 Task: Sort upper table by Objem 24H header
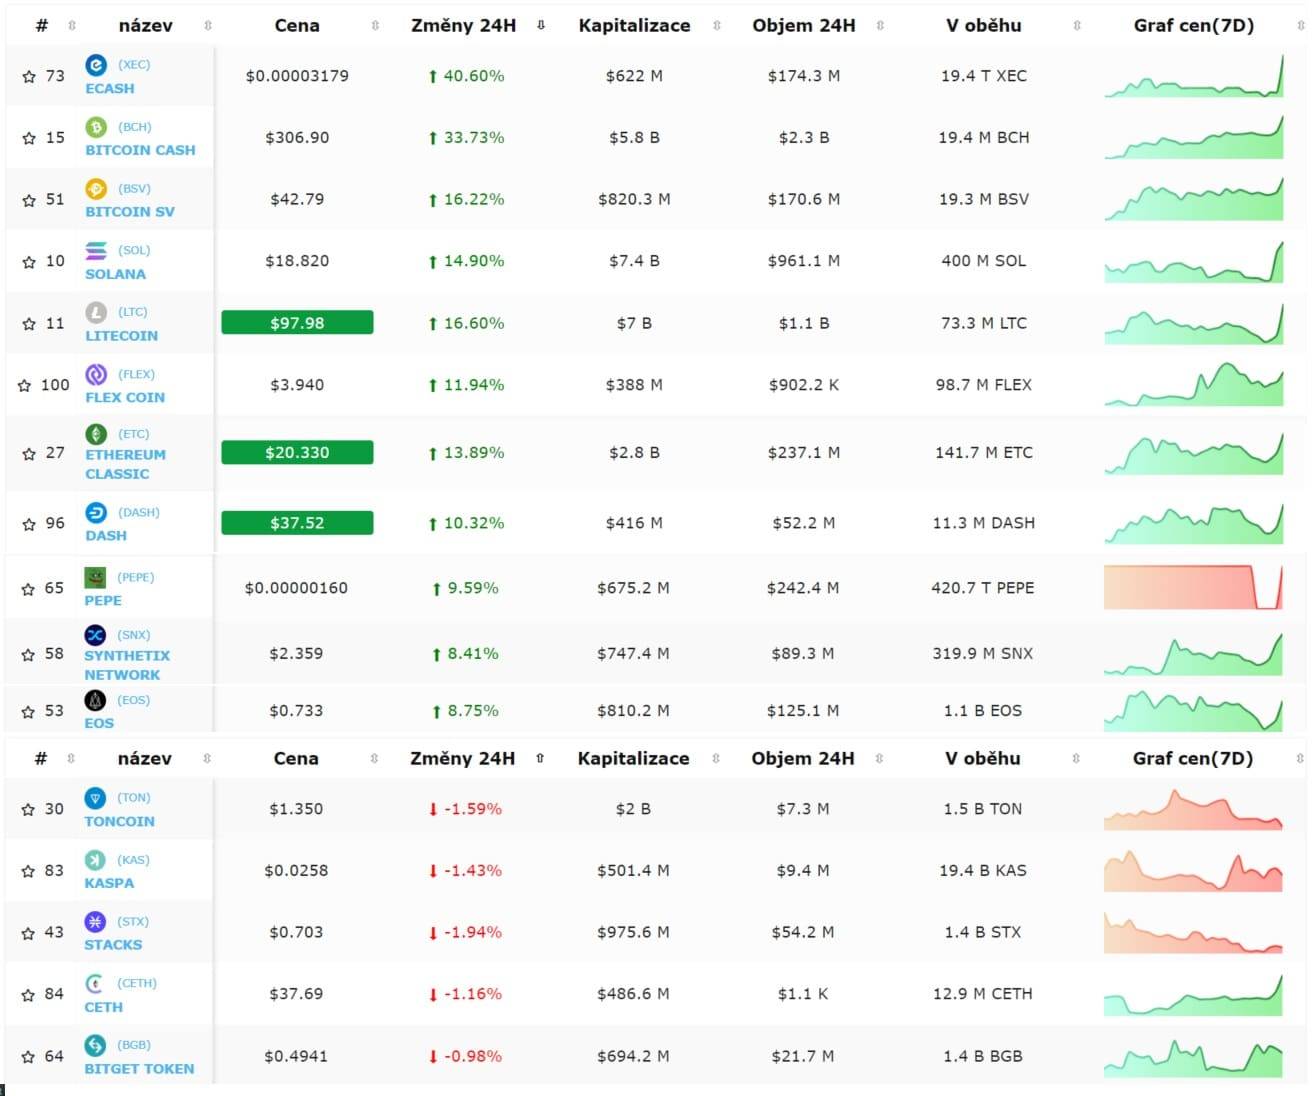[804, 26]
